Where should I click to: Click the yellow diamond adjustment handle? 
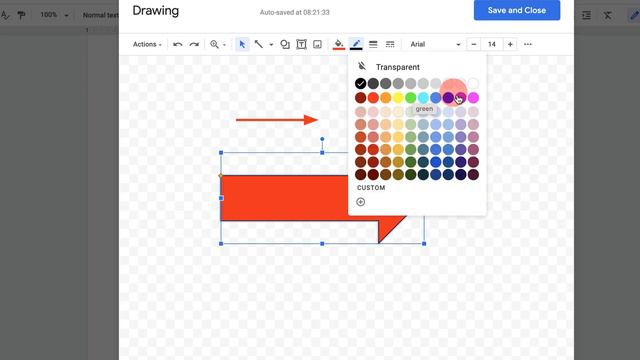click(x=221, y=176)
